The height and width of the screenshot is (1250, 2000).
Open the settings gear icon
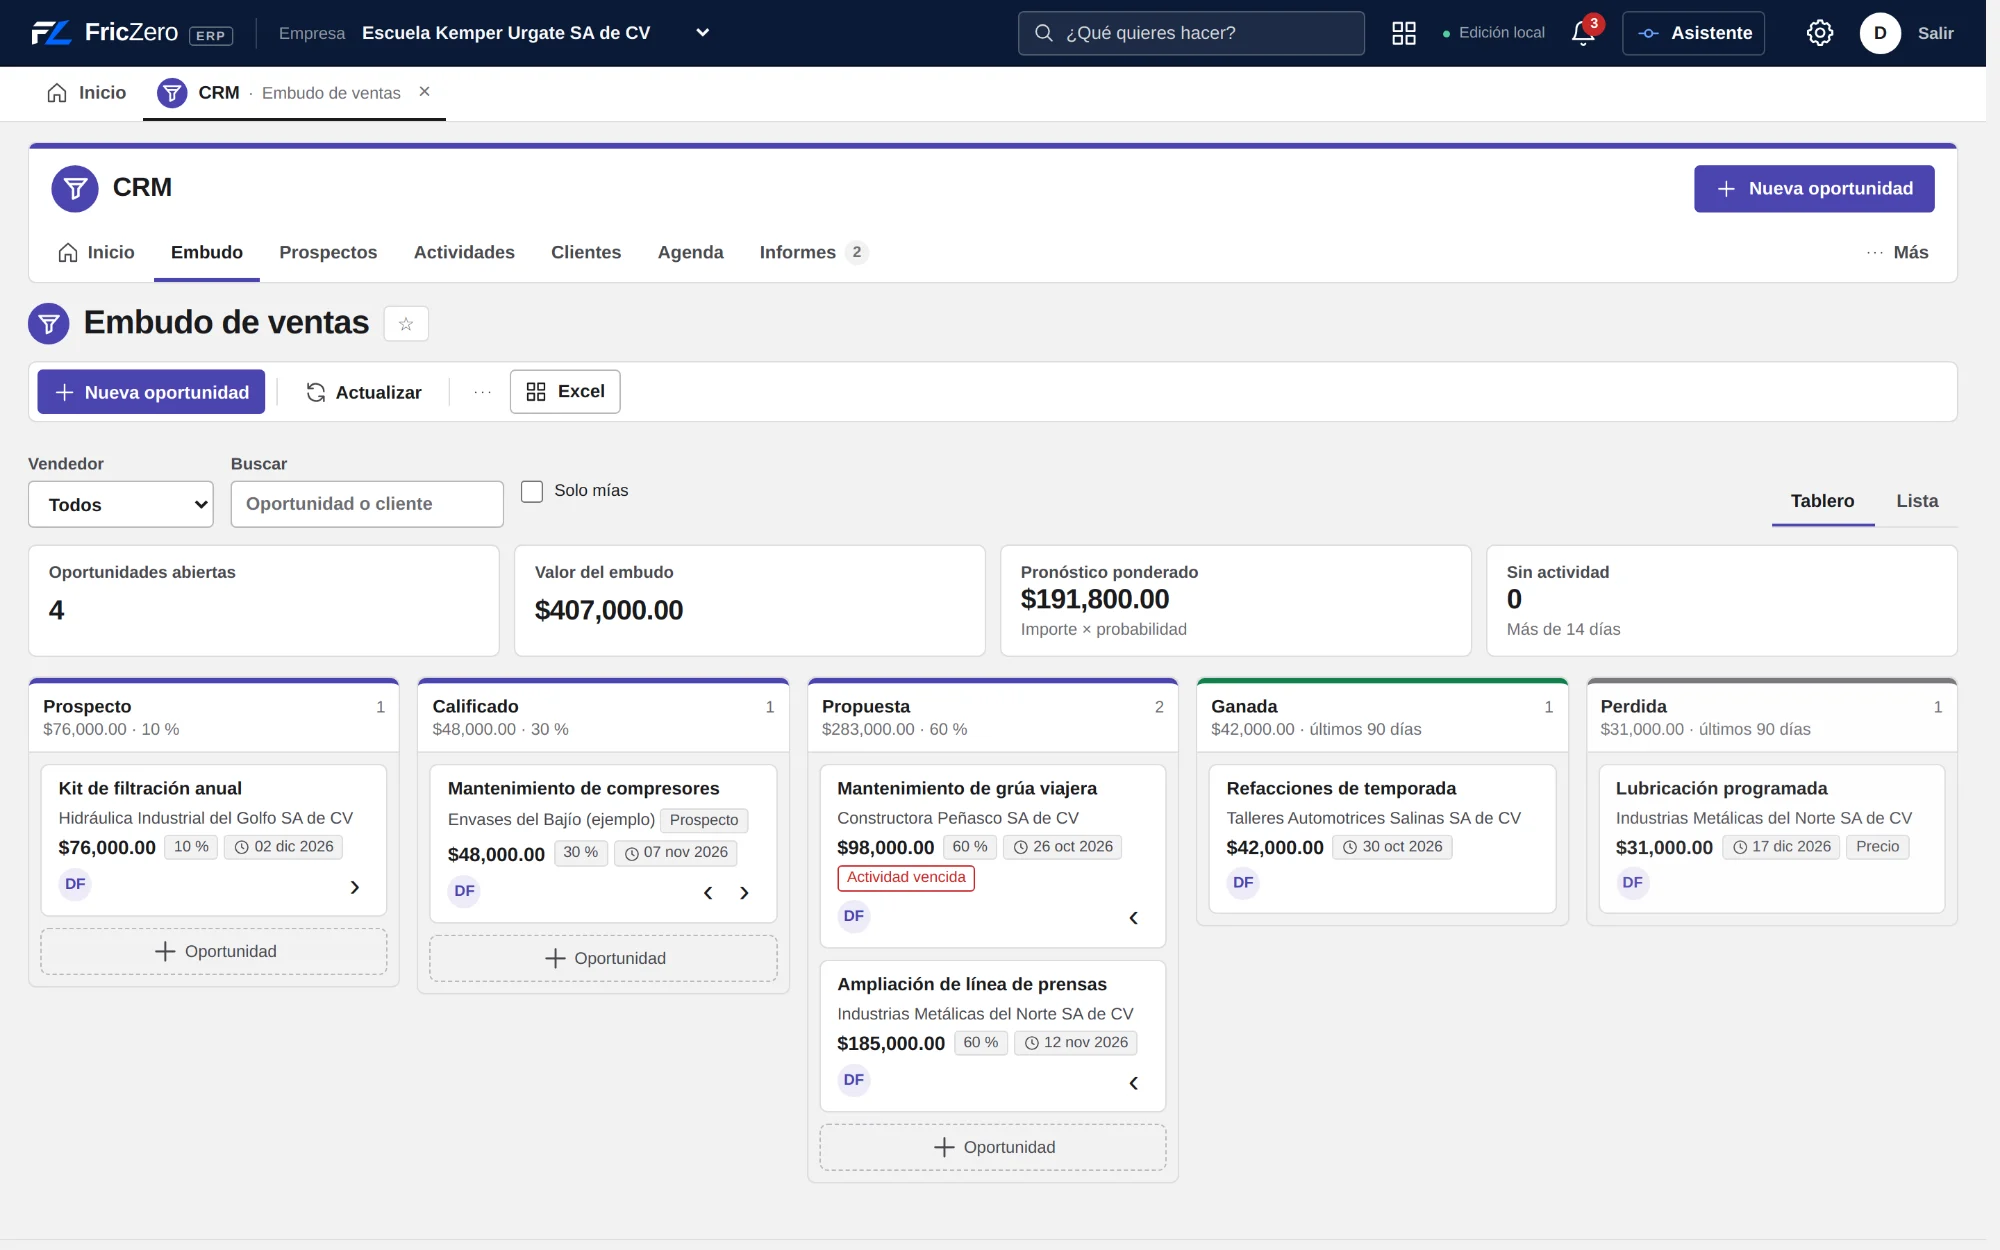tap(1820, 33)
